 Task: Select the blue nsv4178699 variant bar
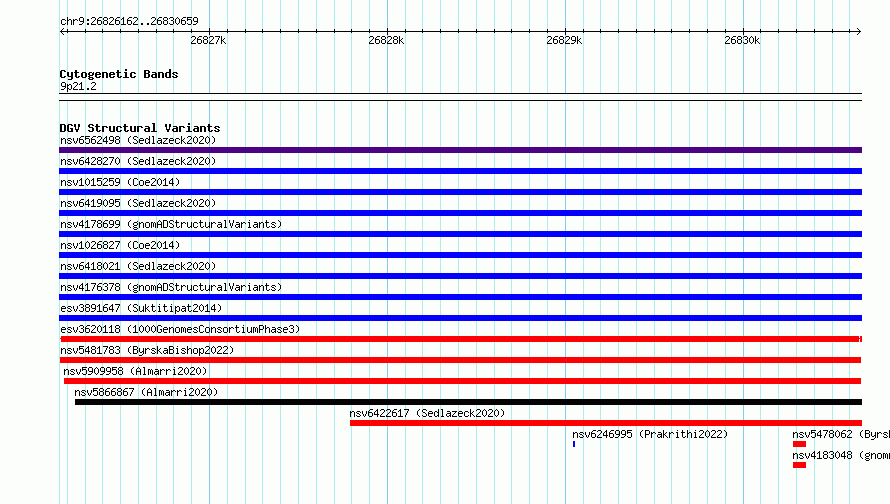(460, 234)
